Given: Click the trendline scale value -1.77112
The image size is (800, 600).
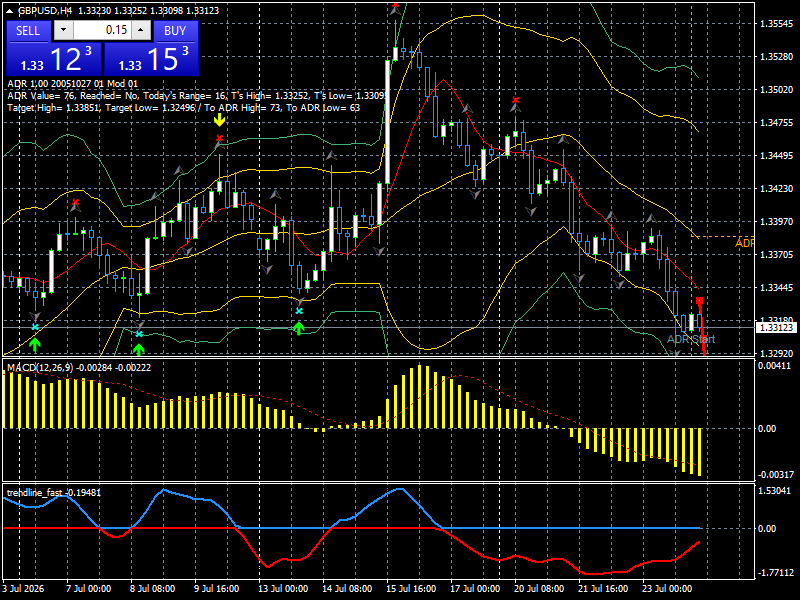Looking at the screenshot, I should point(776,572).
